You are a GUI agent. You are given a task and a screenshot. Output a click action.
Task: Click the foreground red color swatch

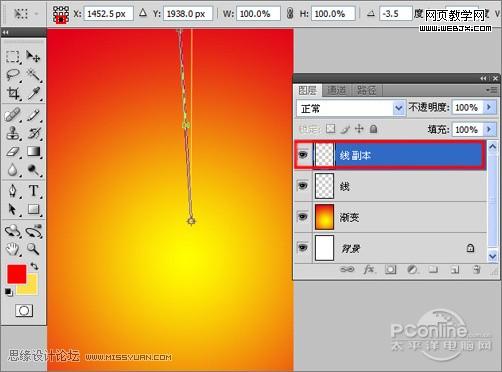tap(16, 274)
